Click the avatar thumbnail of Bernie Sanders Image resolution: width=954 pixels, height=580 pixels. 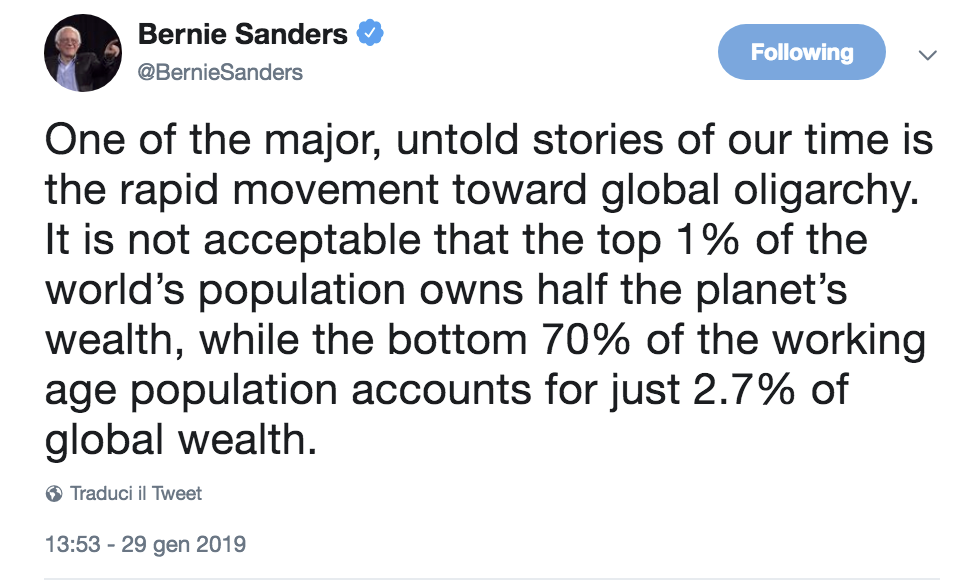click(82, 52)
